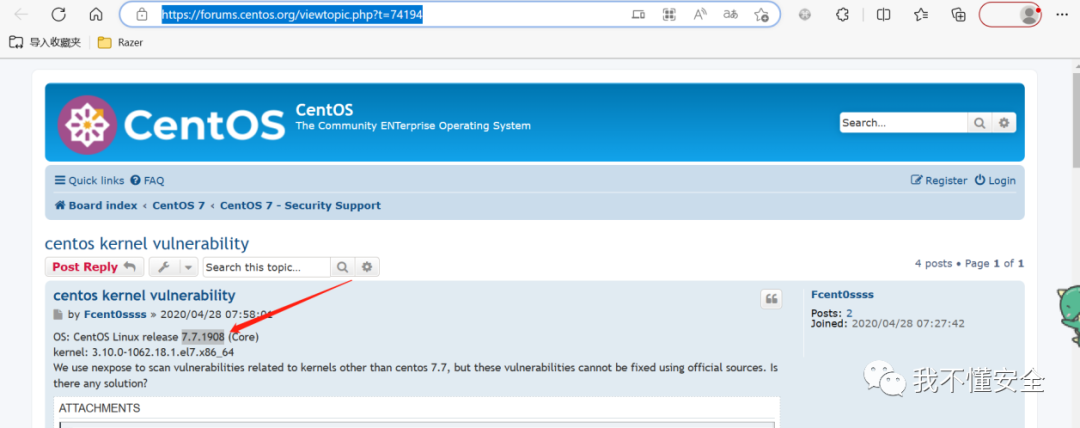This screenshot has width=1080, height=428.
Task: Click the post document icon by author
Action: [59, 315]
